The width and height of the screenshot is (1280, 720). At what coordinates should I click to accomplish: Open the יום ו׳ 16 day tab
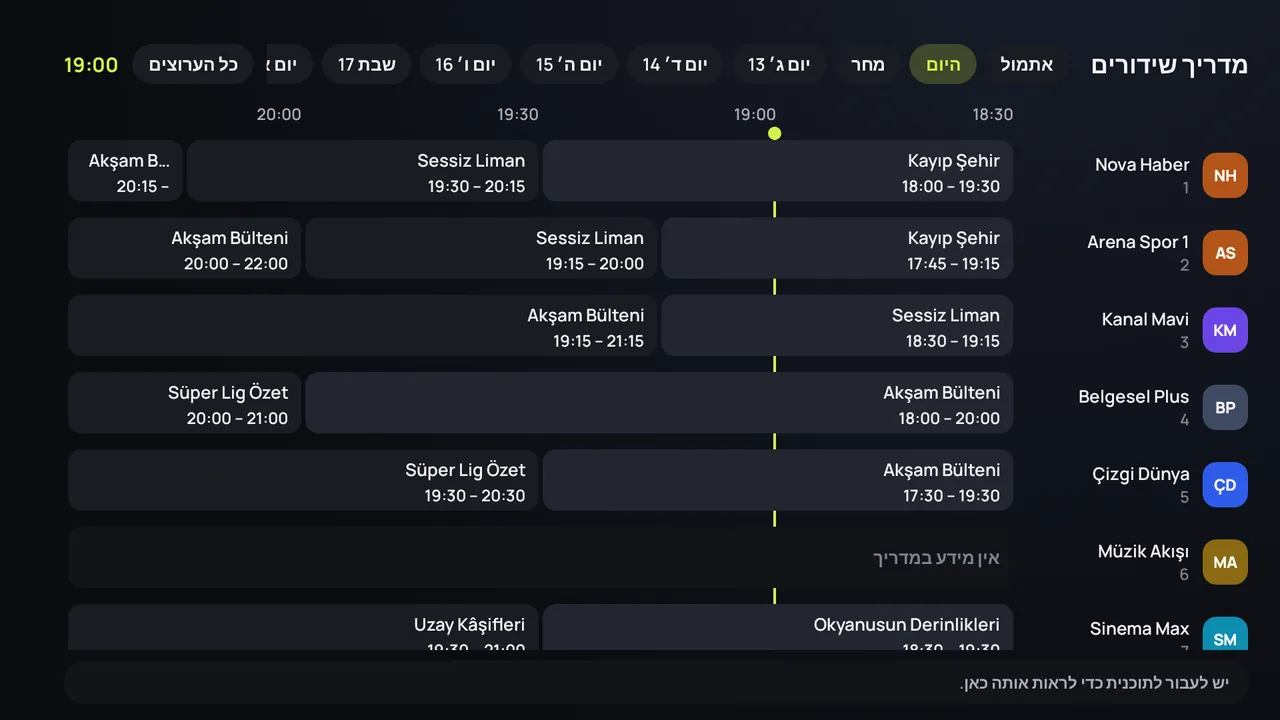[465, 65]
